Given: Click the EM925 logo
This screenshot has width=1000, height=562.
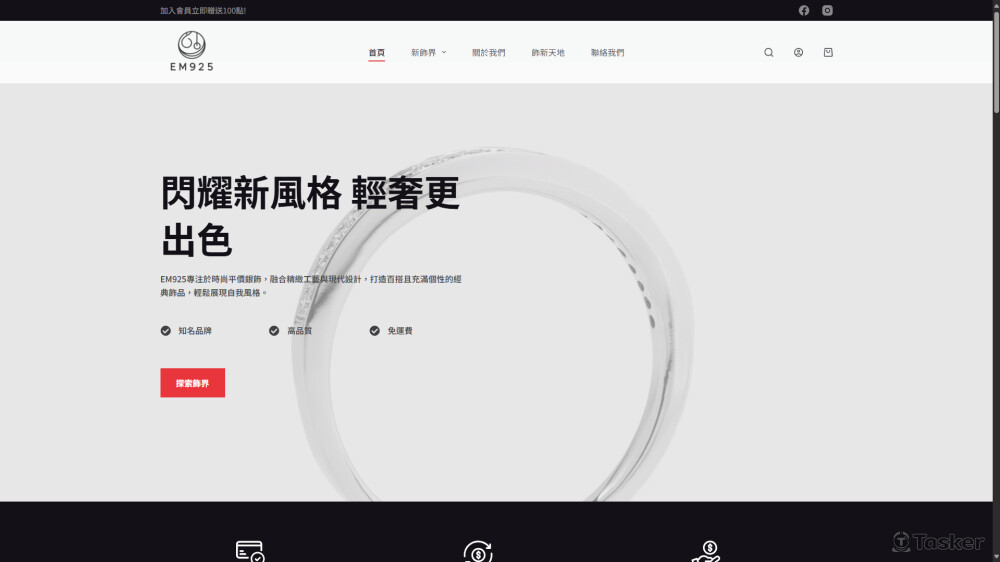Looking at the screenshot, I should point(191,52).
